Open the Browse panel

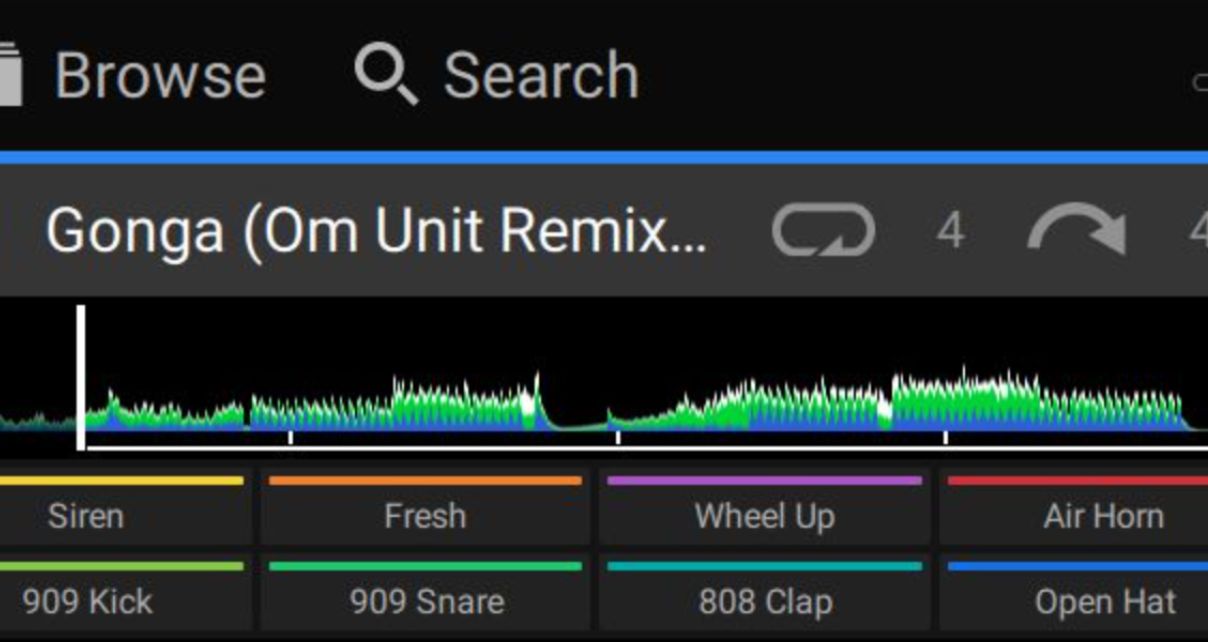[160, 76]
